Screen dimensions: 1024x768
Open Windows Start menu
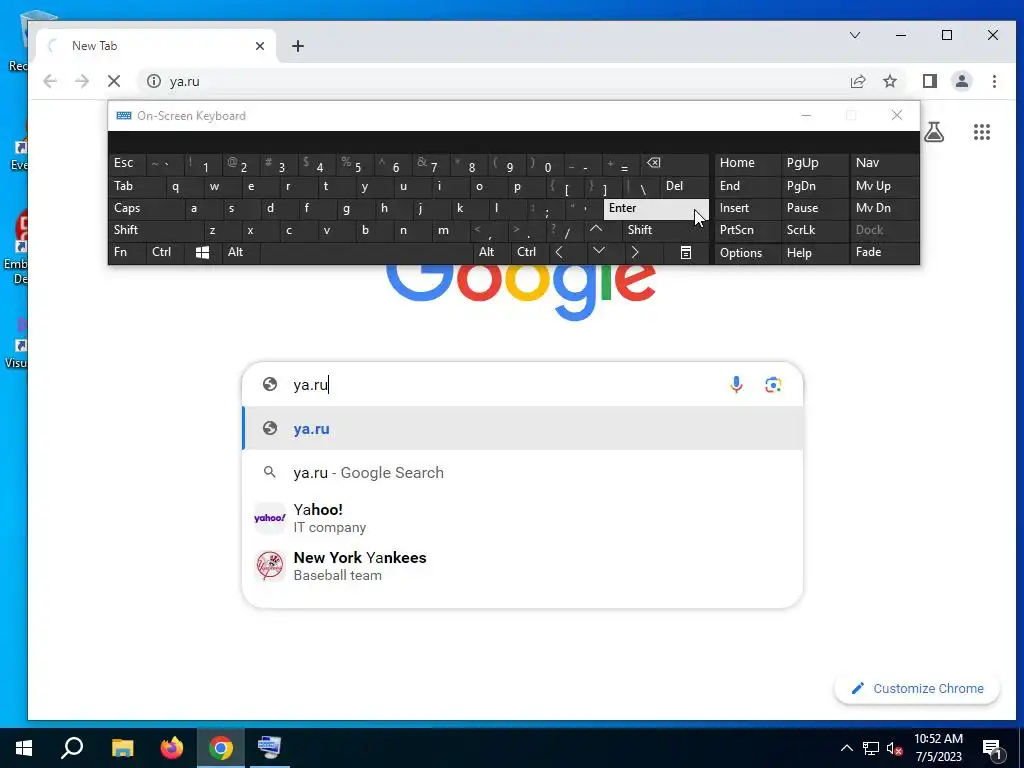(x=24, y=747)
